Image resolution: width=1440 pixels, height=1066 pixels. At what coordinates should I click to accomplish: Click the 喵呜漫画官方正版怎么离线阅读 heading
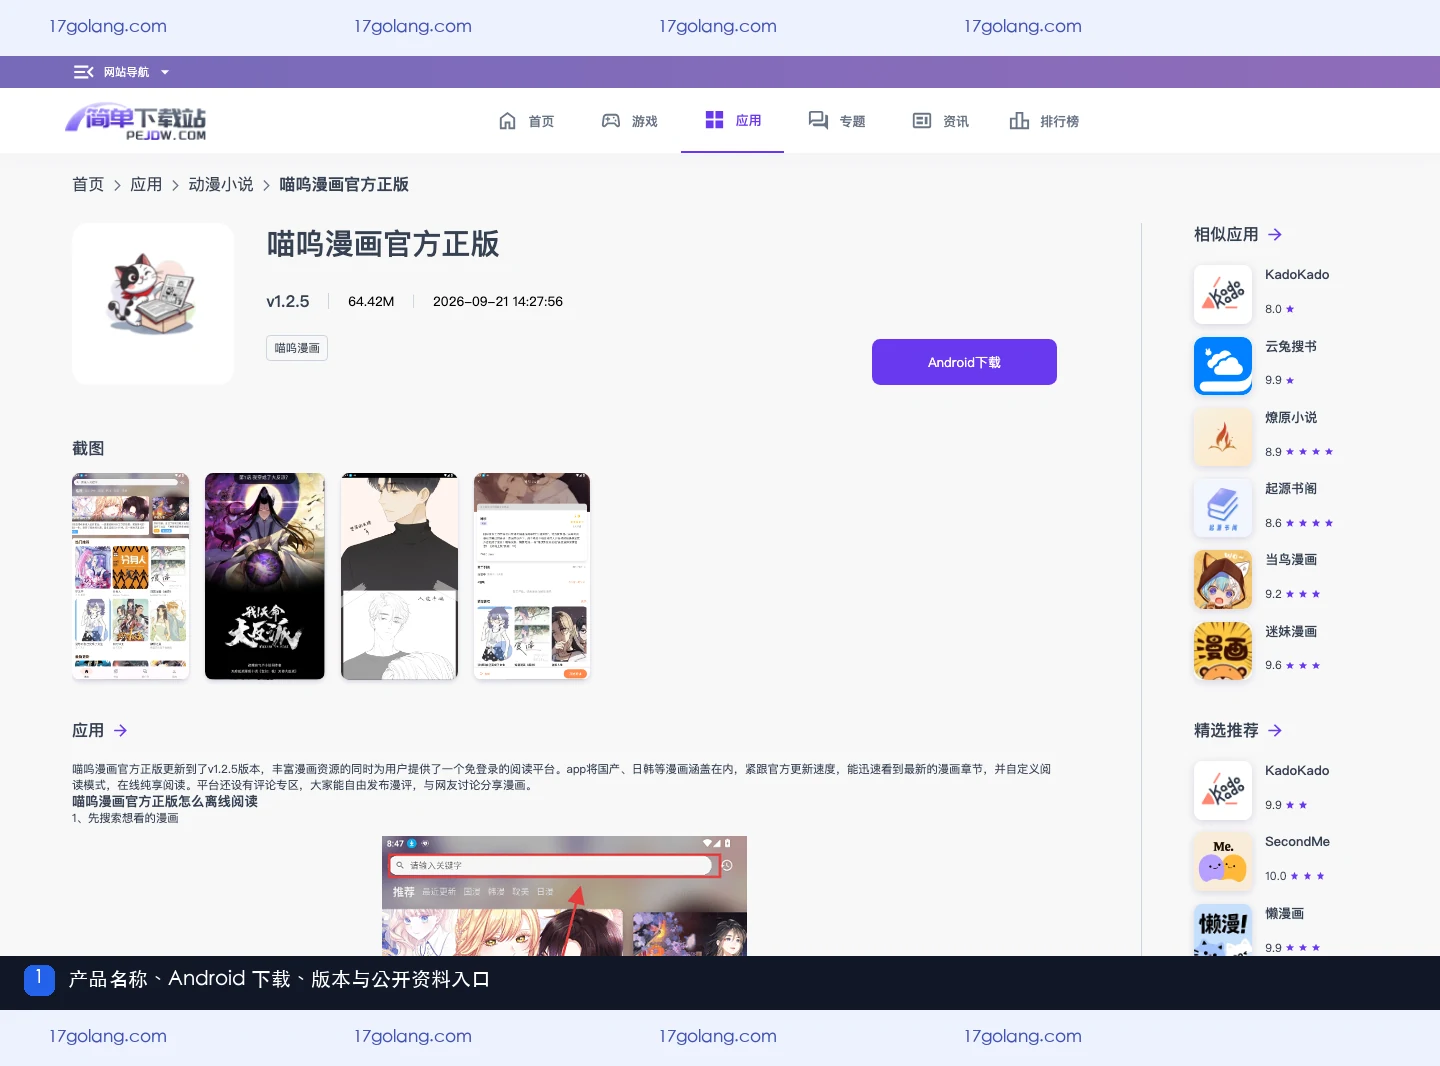click(165, 801)
